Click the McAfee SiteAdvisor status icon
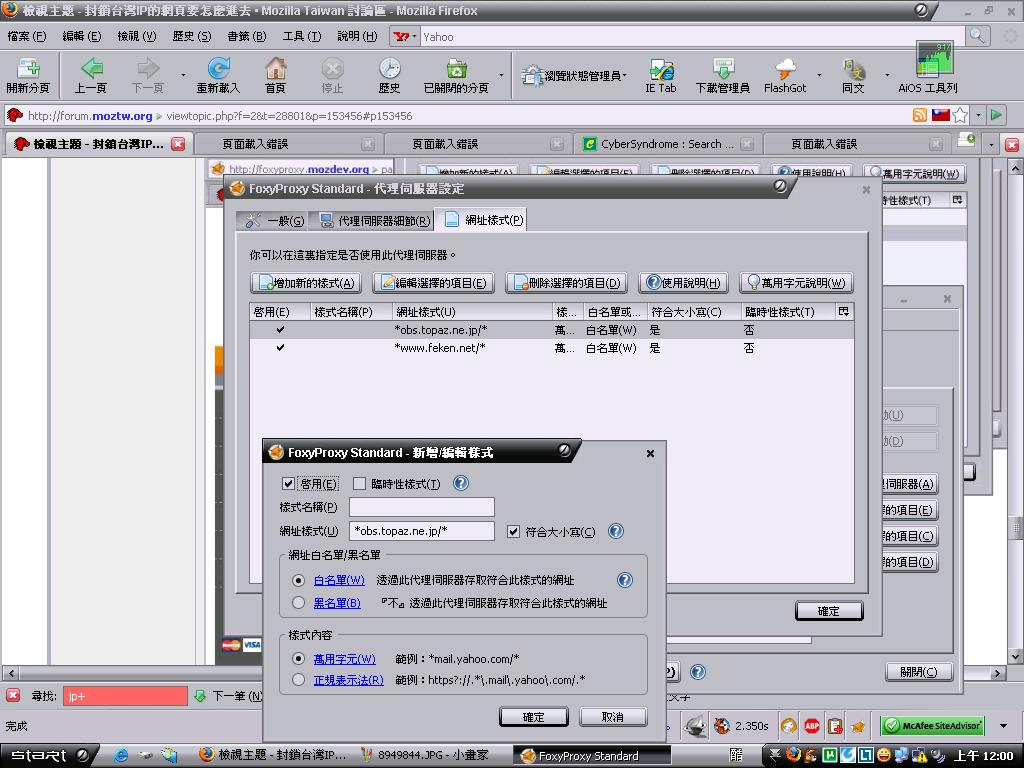This screenshot has width=1024, height=768. coord(932,726)
